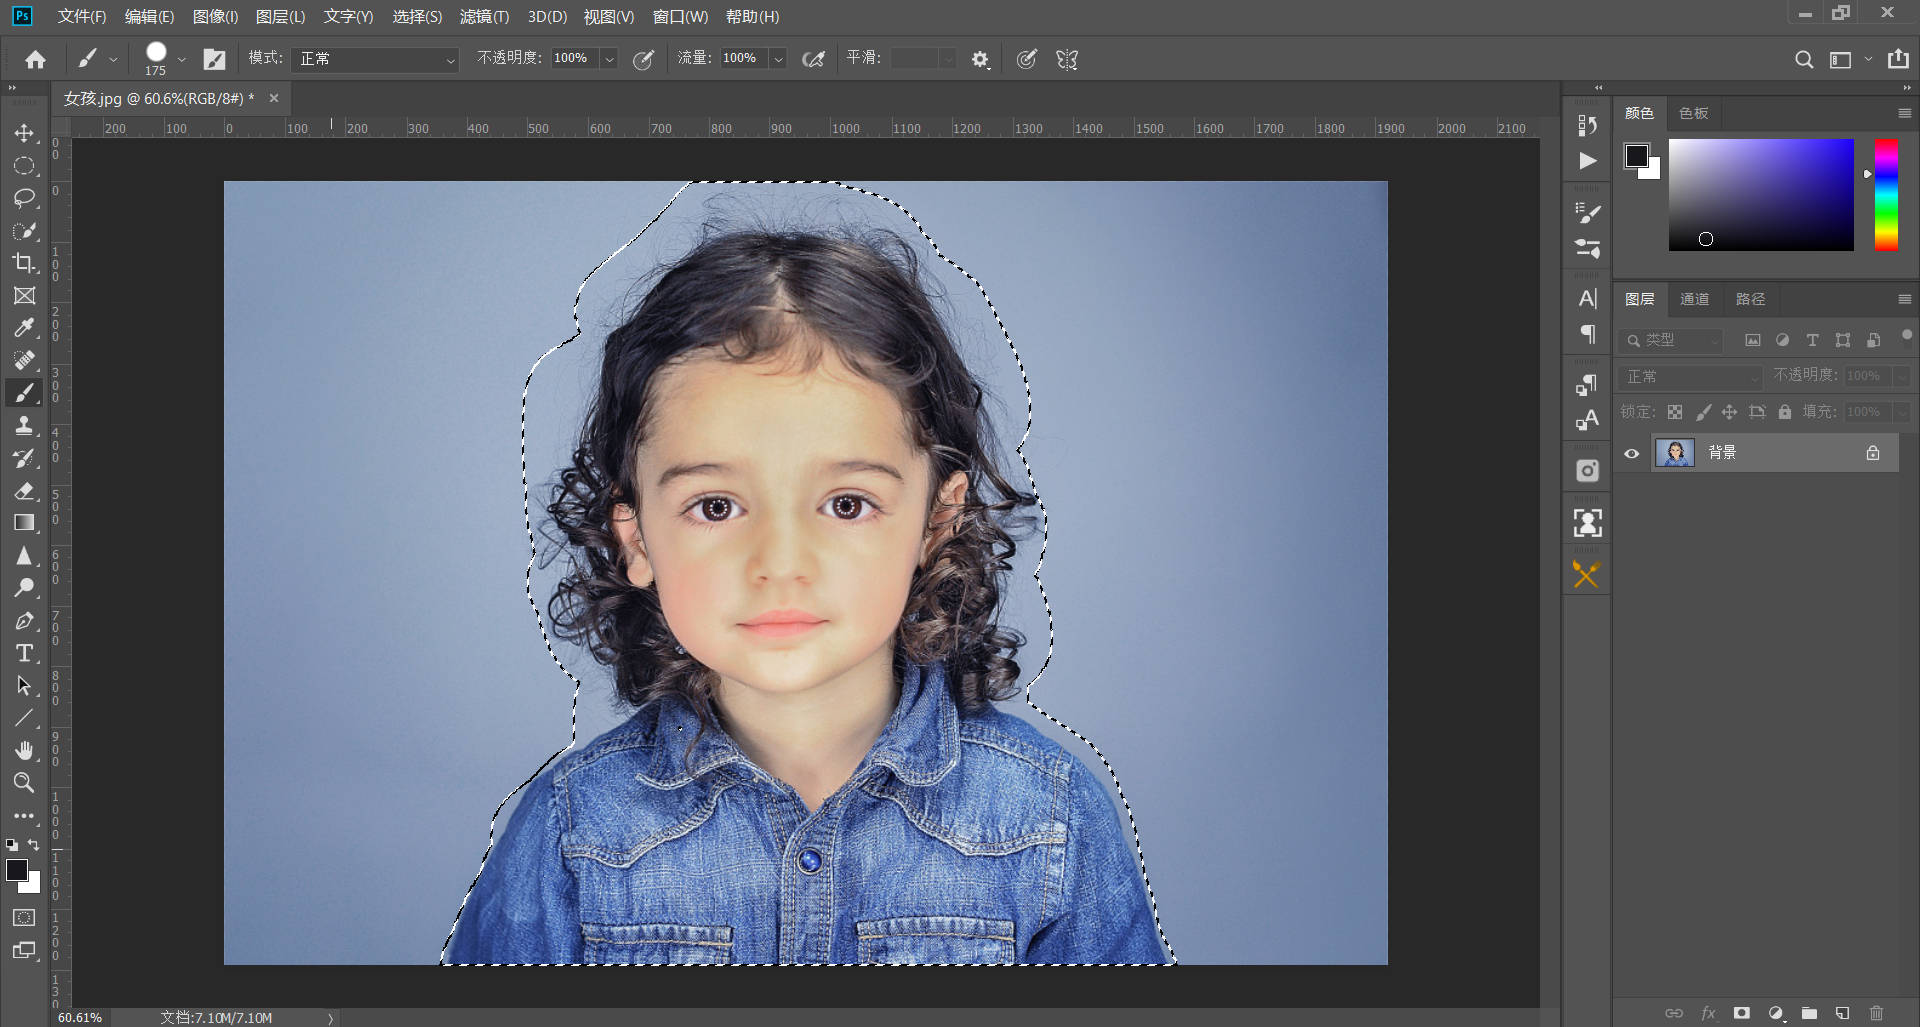Open the 选择(S) menu
This screenshot has height=1027, width=1920.
click(417, 17)
